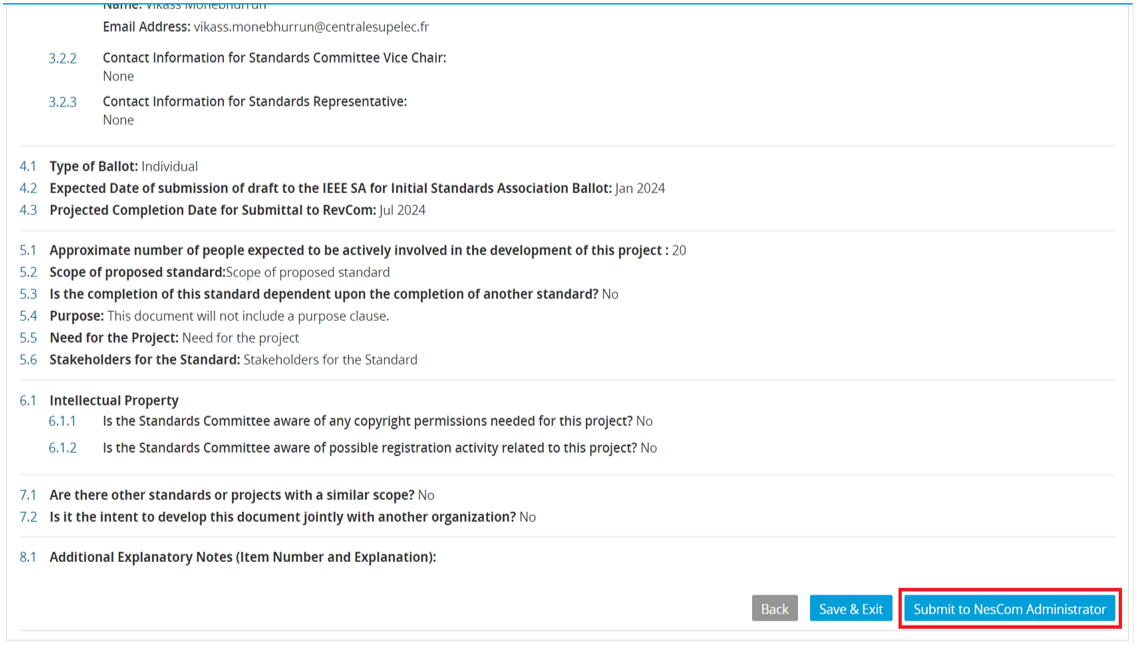Image resolution: width=1141 pixels, height=648 pixels.
Task: Click the gray Back button
Action: click(775, 609)
